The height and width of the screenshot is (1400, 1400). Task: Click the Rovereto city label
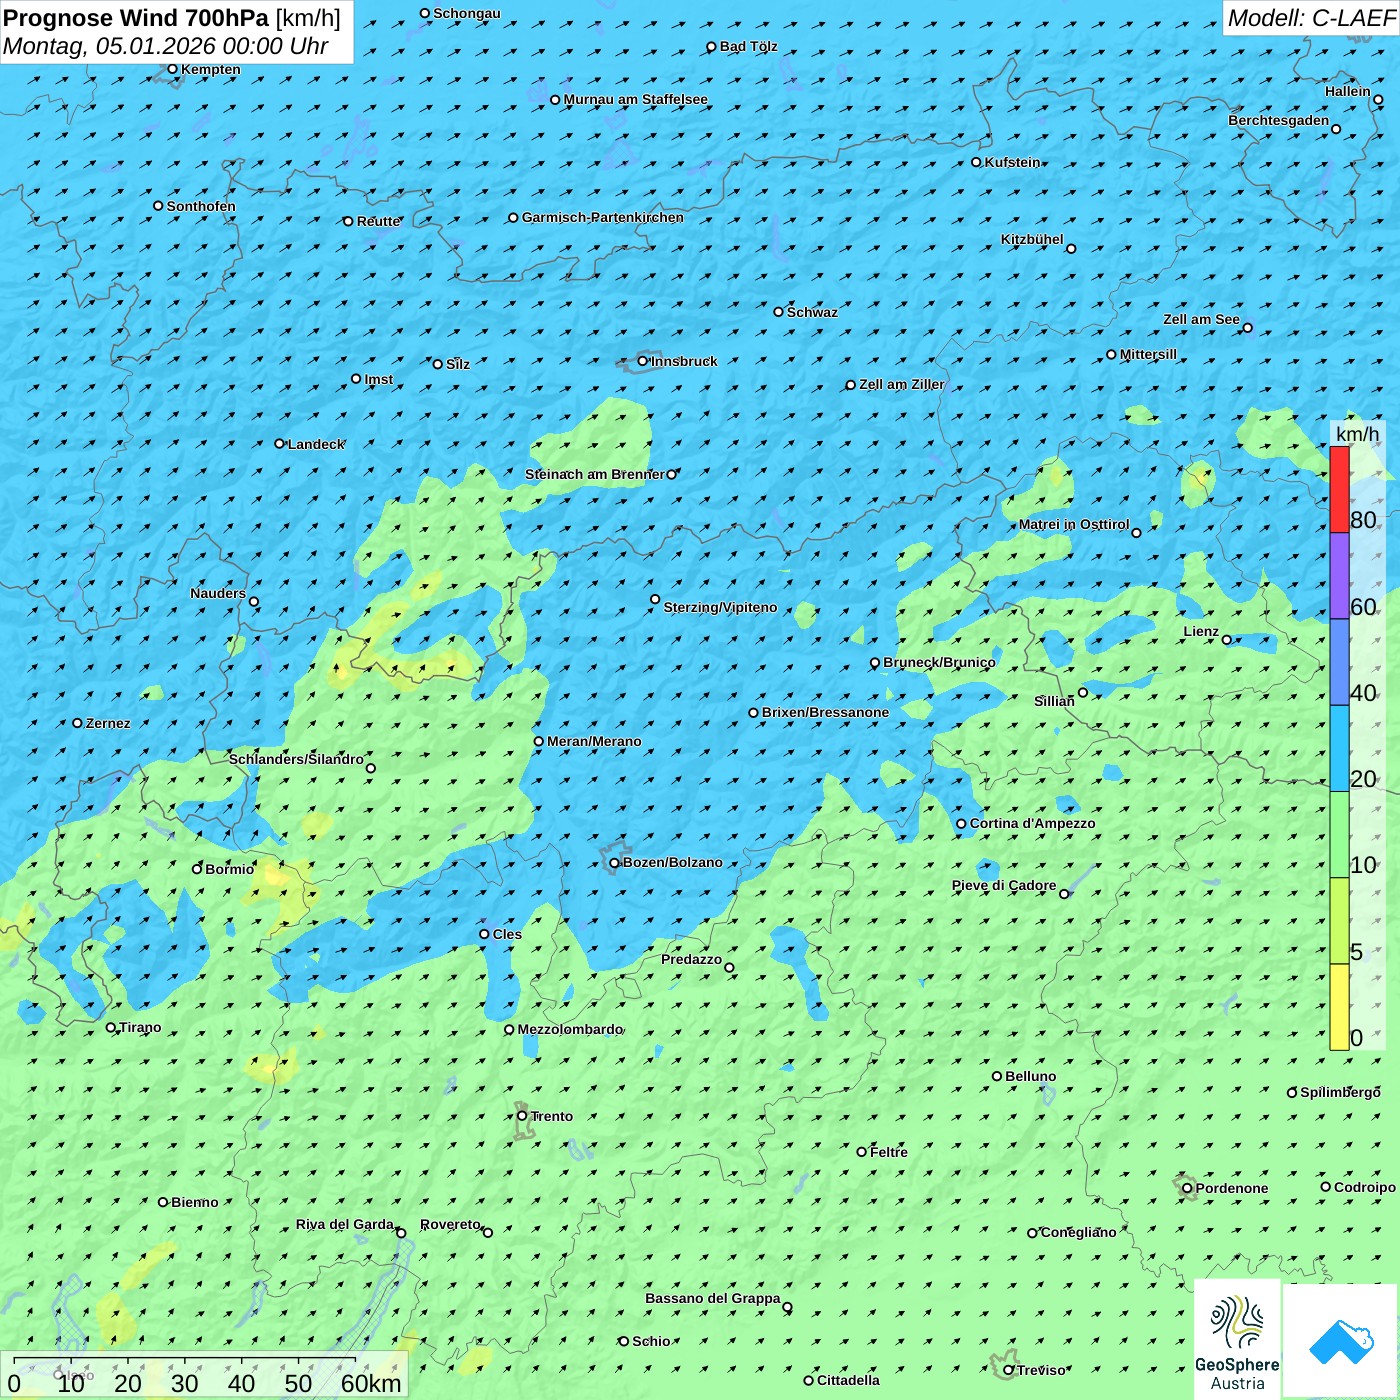(450, 1224)
